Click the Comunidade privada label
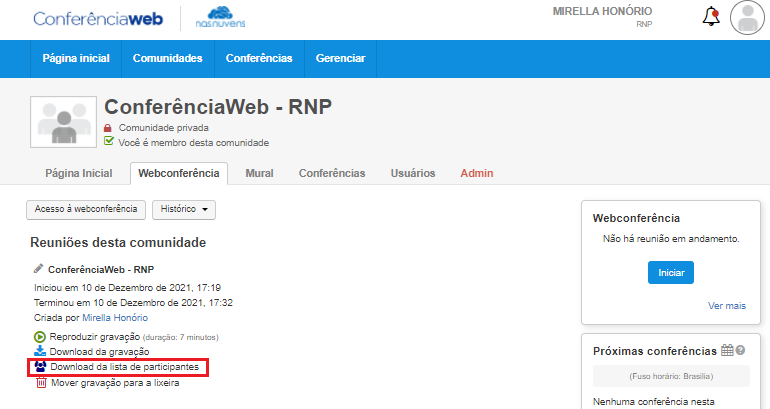This screenshot has height=409, width=770. pos(164,128)
